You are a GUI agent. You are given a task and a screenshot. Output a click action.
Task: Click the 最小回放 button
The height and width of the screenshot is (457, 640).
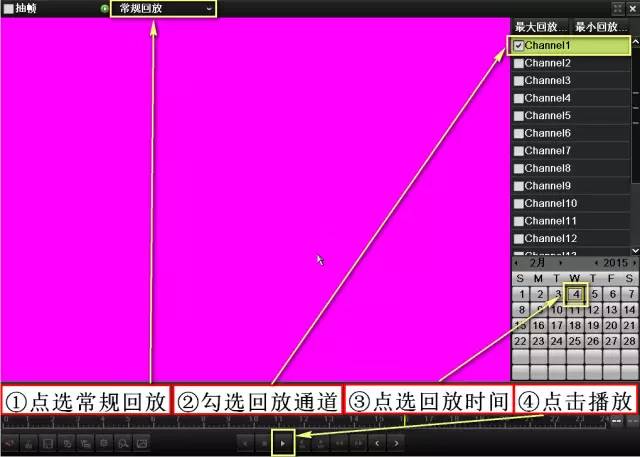click(x=599, y=26)
